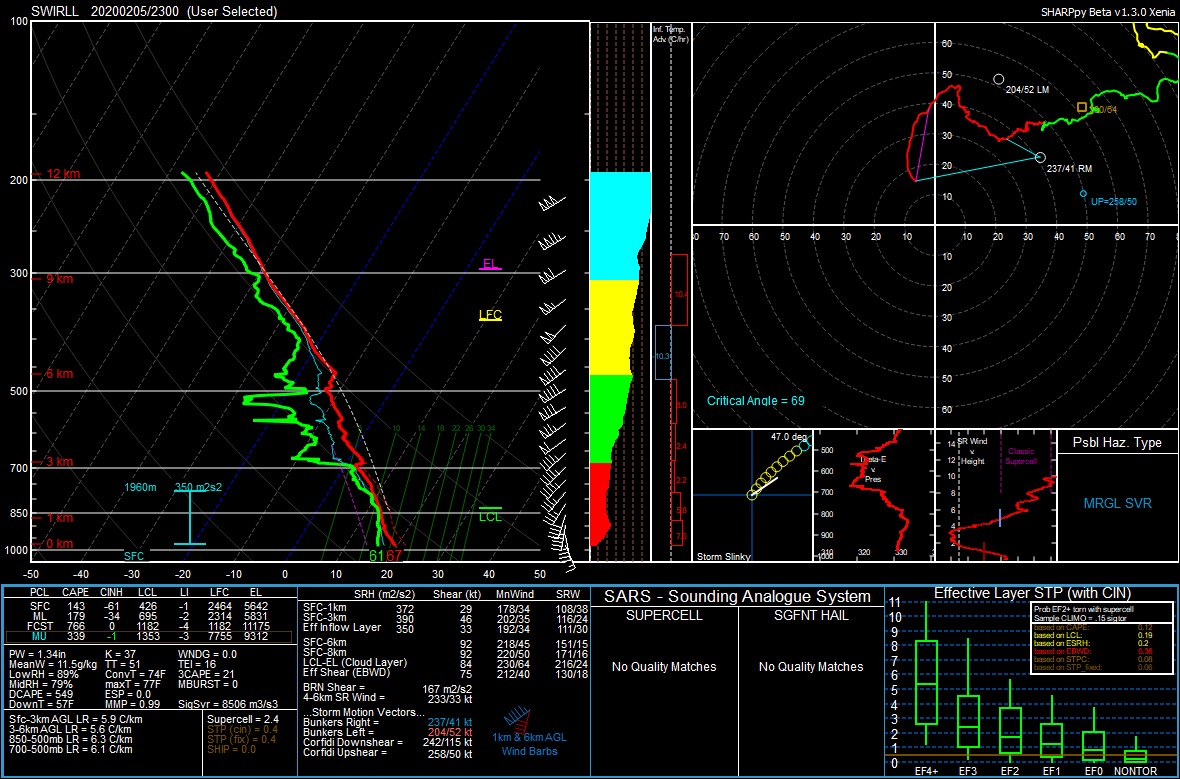Click the 850 pressure level label

17,513
